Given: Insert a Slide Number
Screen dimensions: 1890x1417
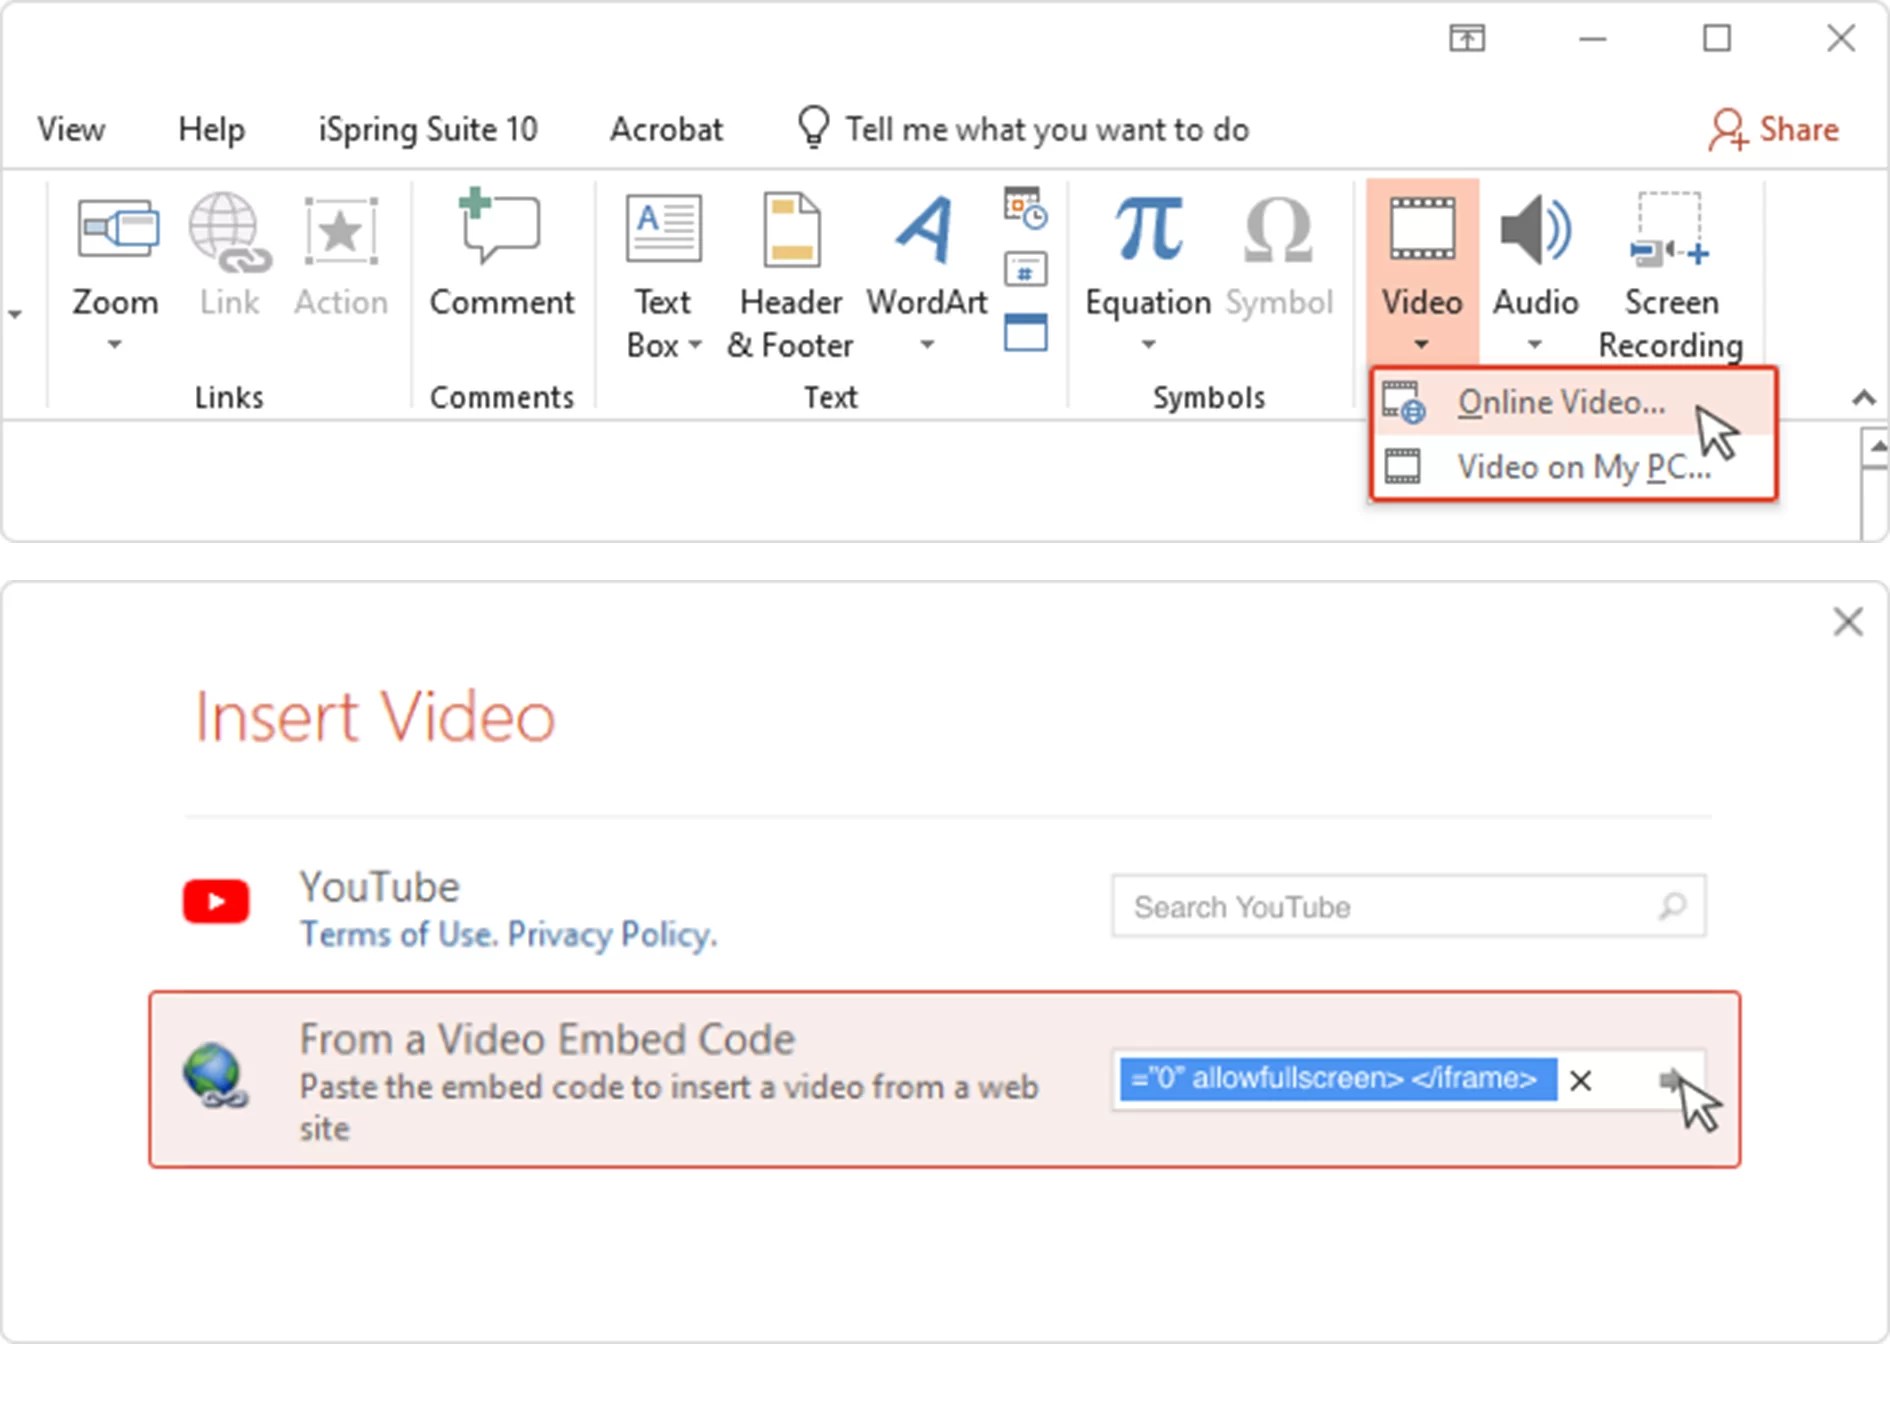Looking at the screenshot, I should pyautogui.click(x=1025, y=268).
